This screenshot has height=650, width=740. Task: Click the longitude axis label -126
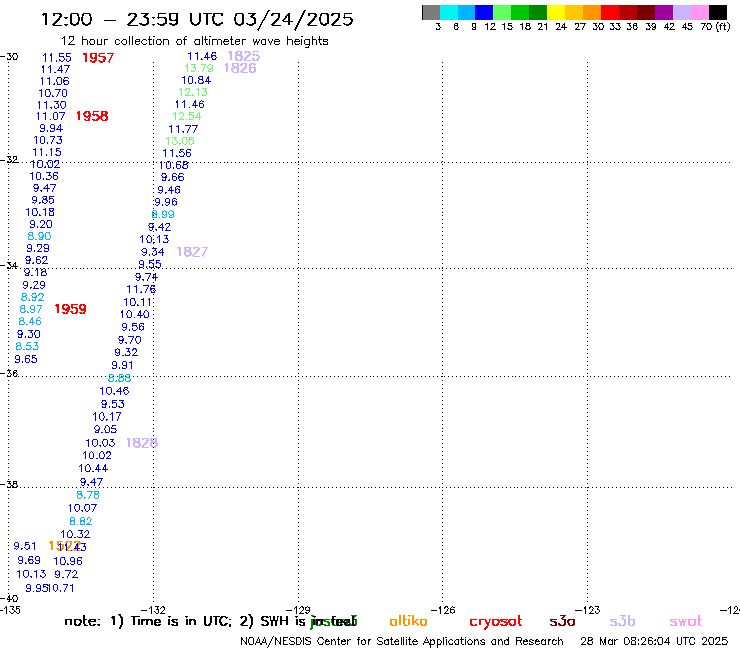(x=443, y=610)
